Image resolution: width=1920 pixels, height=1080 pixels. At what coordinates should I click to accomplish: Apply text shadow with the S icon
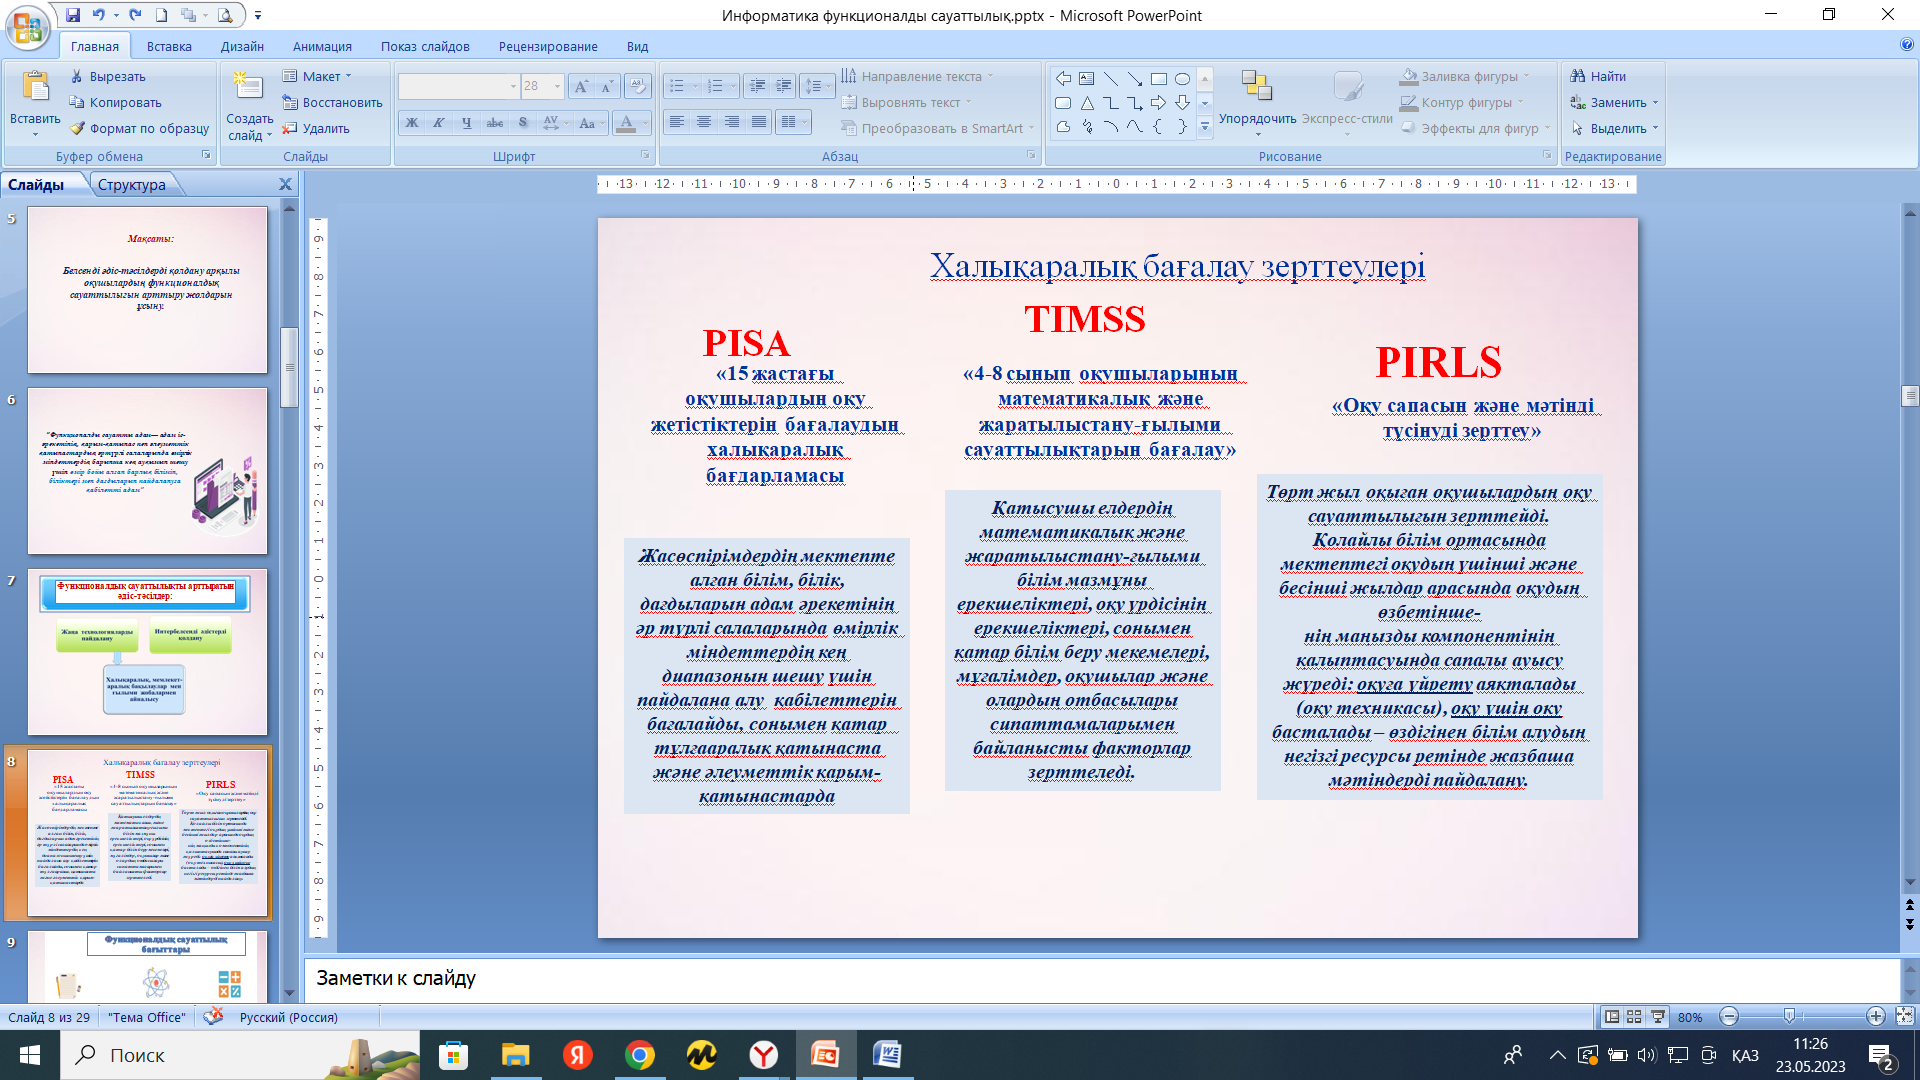point(522,121)
